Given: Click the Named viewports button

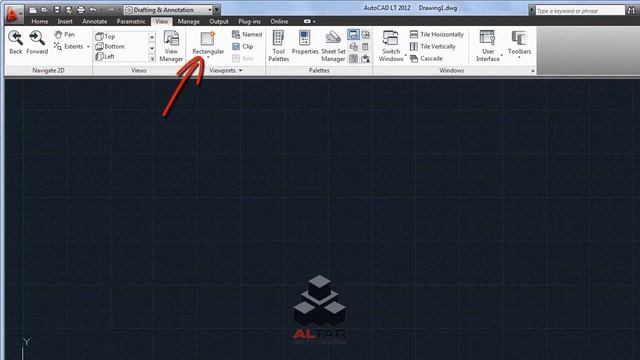Looking at the screenshot, I should click(247, 35).
